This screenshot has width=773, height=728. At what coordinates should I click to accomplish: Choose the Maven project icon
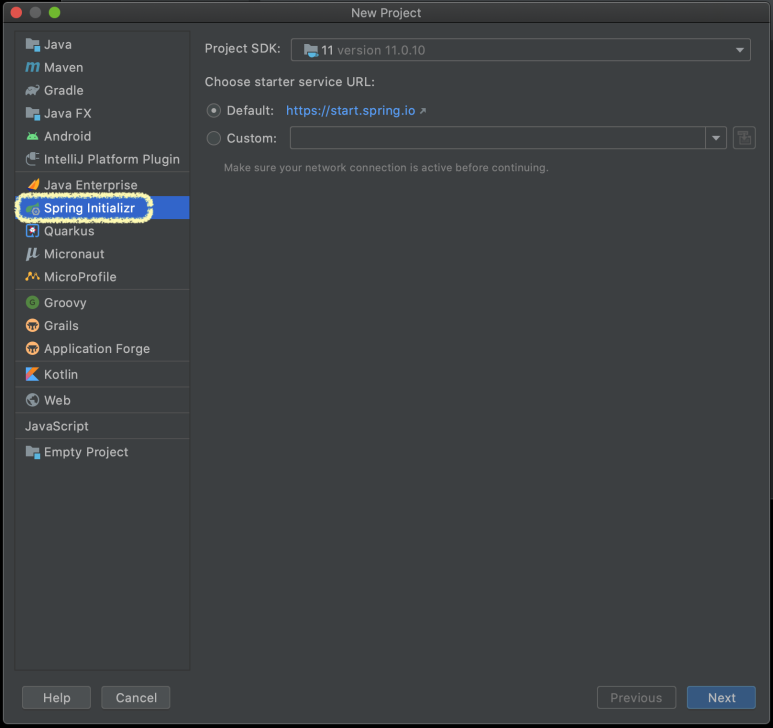point(33,67)
